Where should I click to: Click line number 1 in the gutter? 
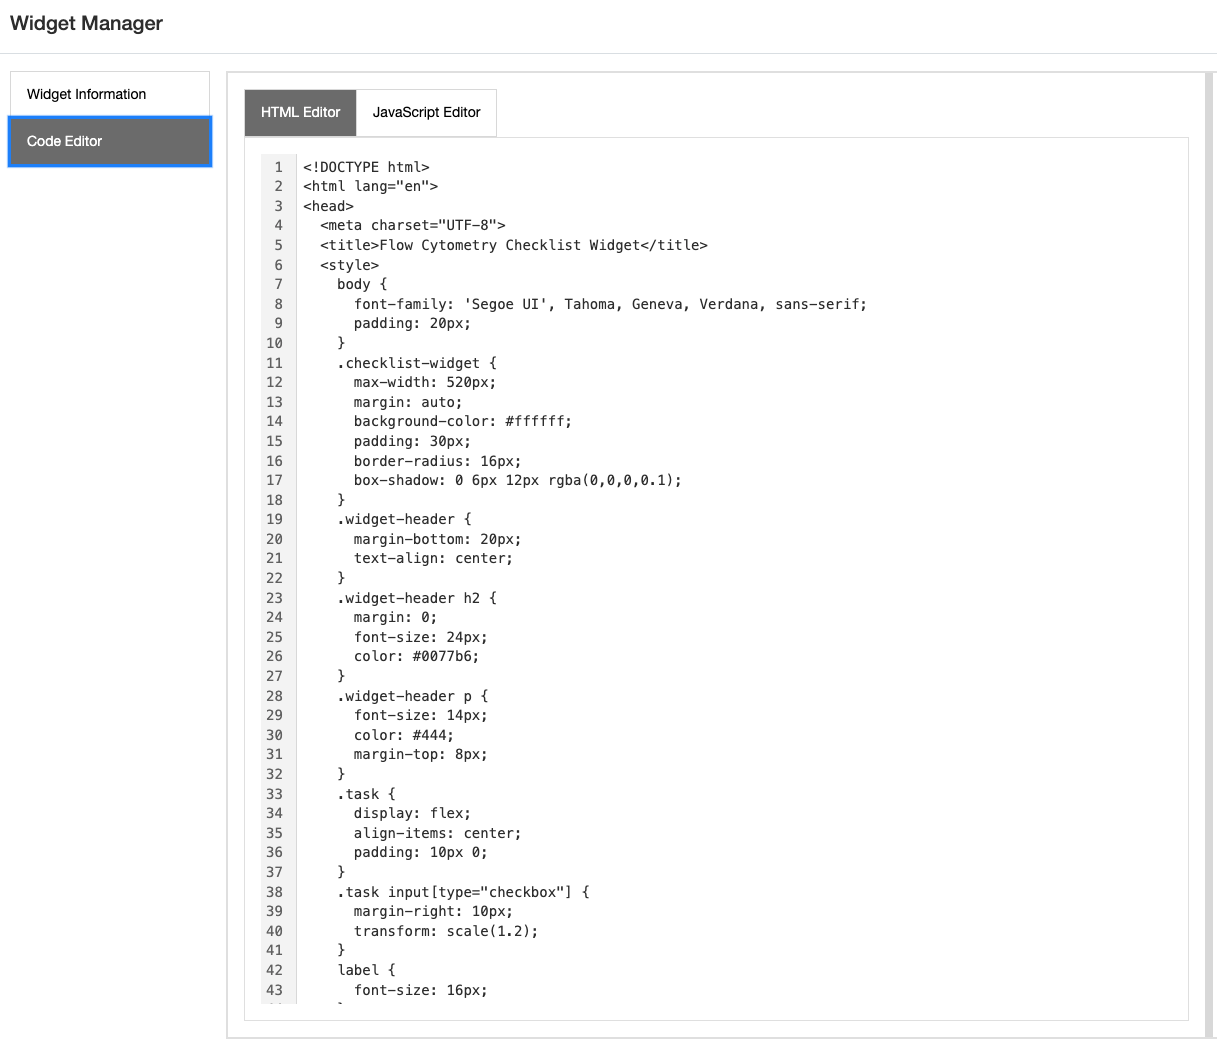(275, 167)
